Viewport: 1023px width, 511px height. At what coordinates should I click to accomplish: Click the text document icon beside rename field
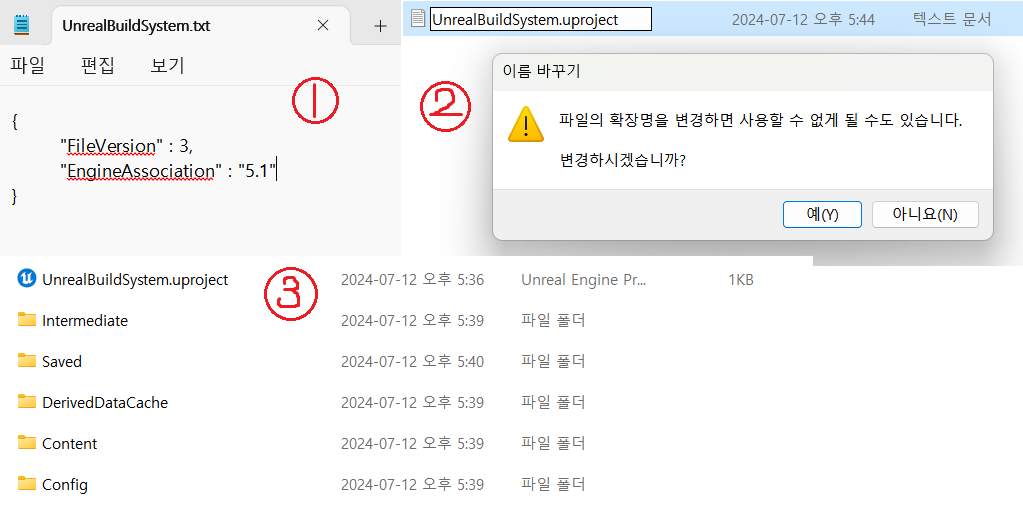pos(418,19)
